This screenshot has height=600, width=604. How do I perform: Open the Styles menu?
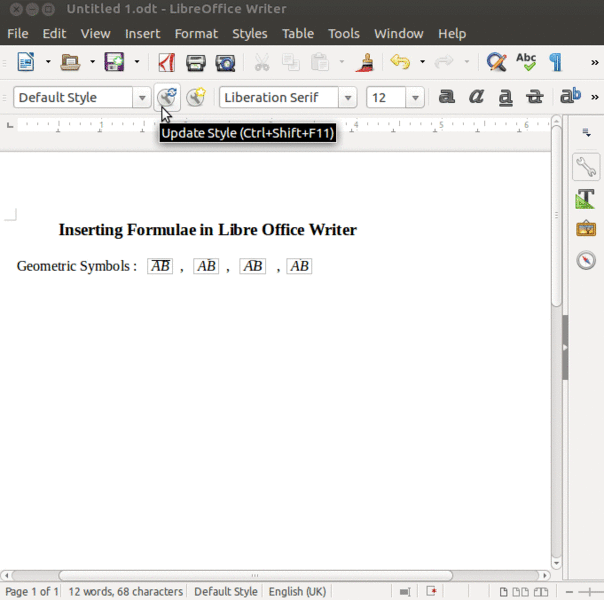[250, 34]
